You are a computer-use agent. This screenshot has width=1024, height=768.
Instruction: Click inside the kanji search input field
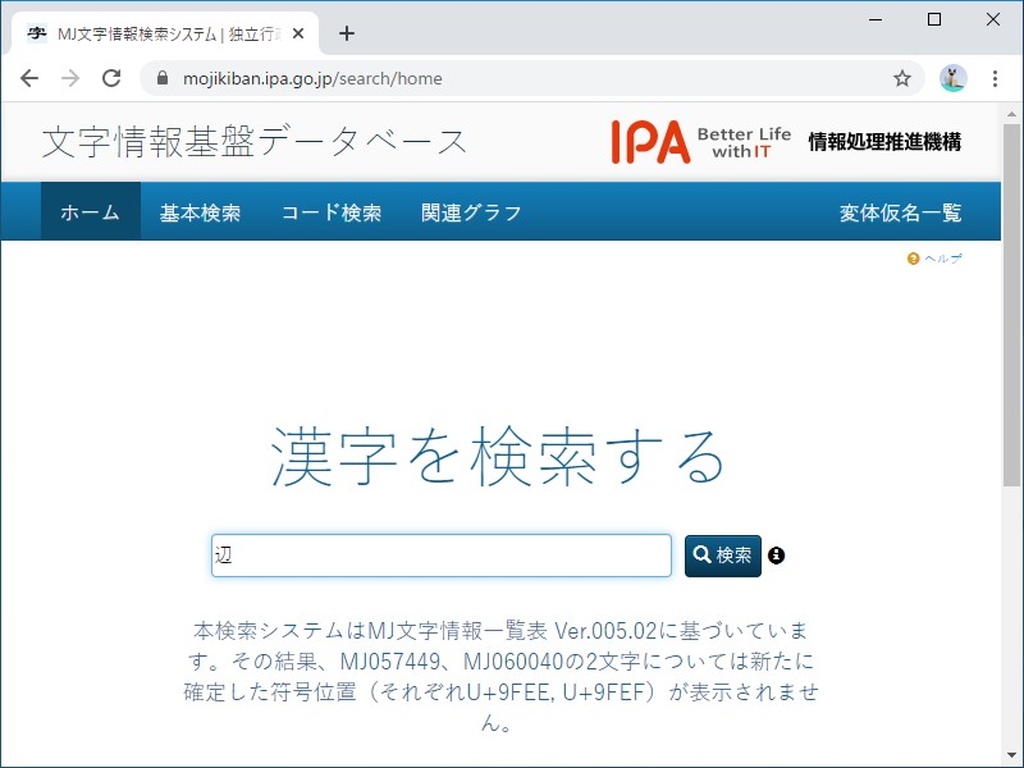pos(440,555)
